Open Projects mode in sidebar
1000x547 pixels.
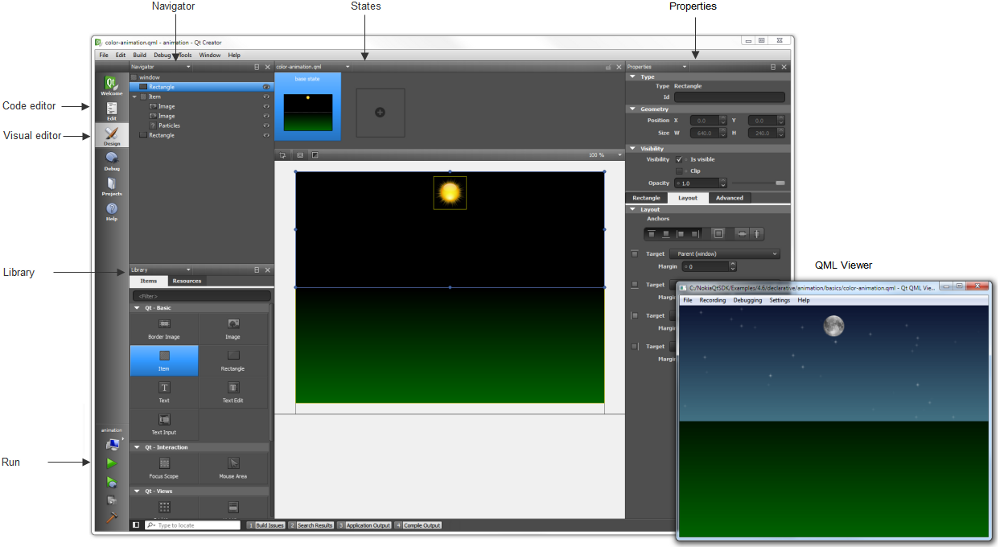point(111,185)
